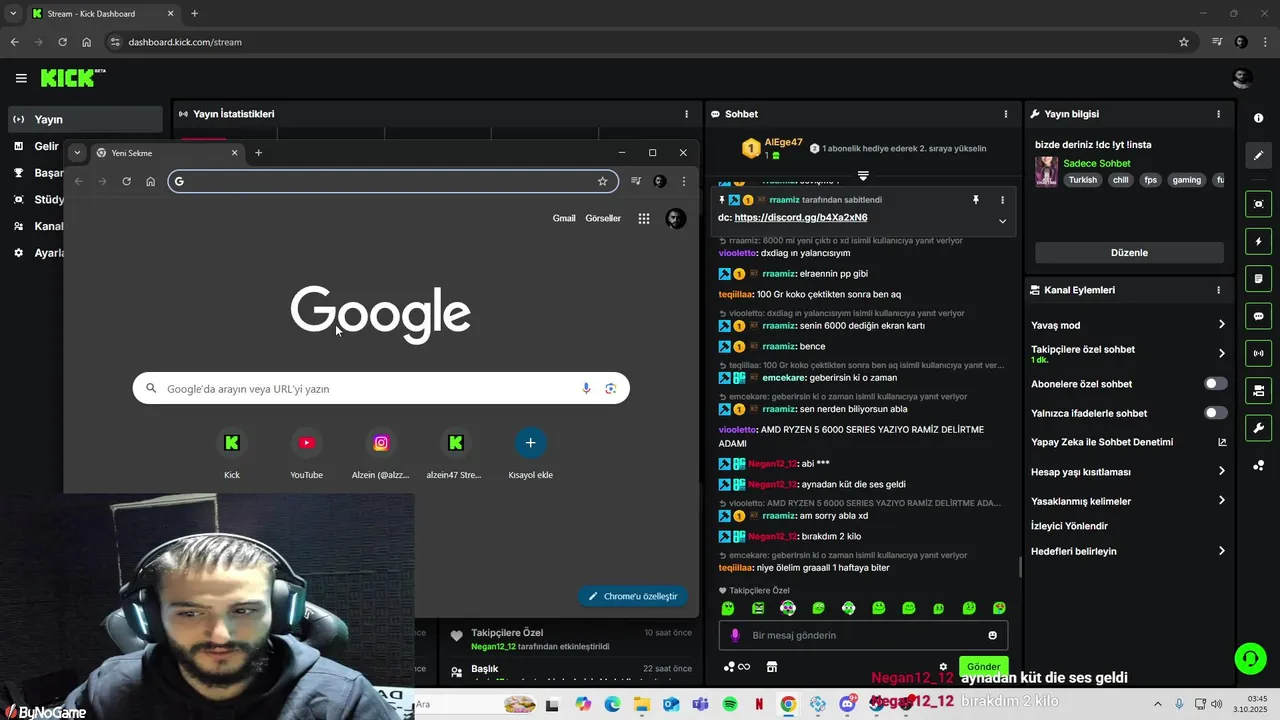Click the Düzenle button
This screenshot has height=720, width=1280.
point(1129,253)
